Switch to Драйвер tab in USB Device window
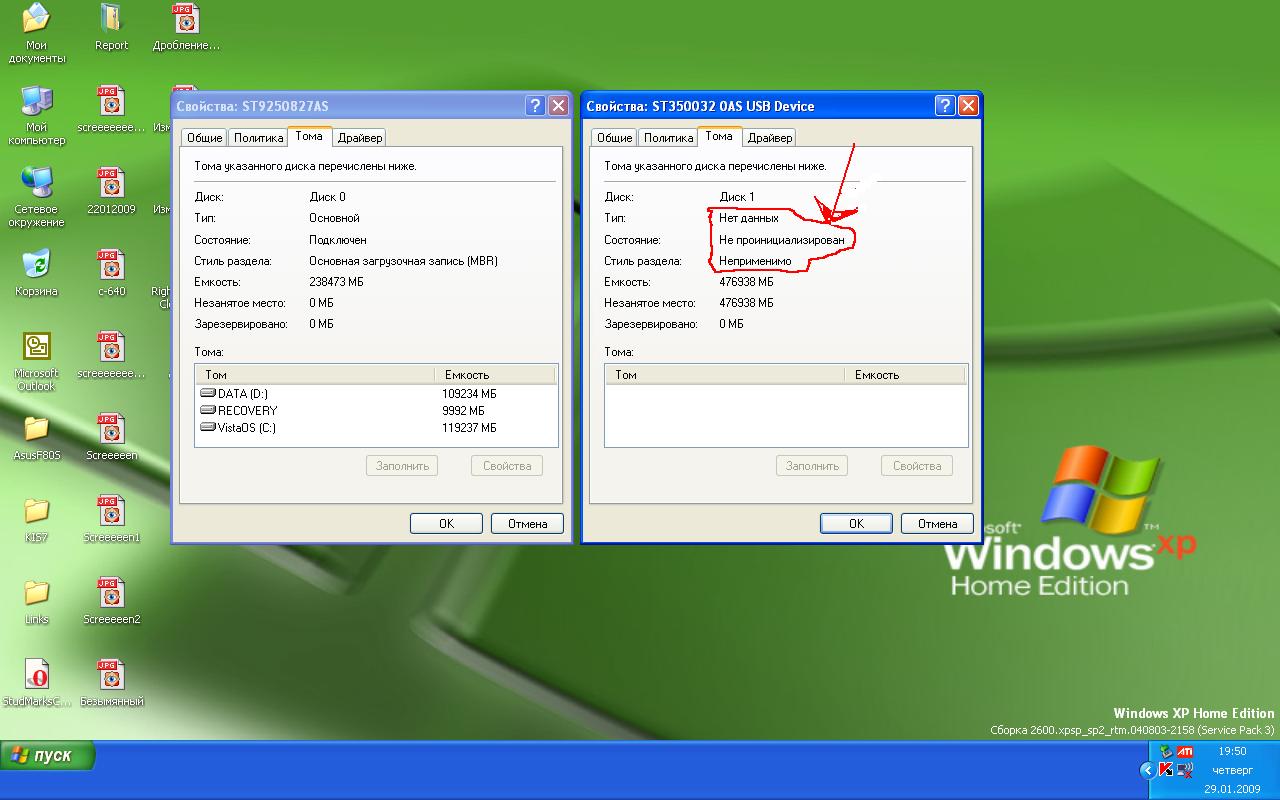This screenshot has width=1280, height=800. pyautogui.click(x=768, y=138)
